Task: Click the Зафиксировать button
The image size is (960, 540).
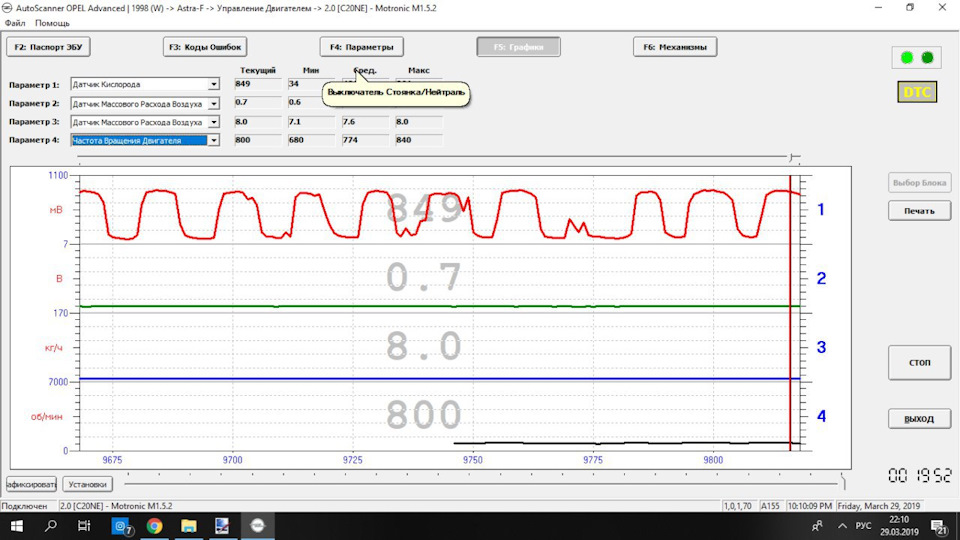Action: click(x=31, y=484)
